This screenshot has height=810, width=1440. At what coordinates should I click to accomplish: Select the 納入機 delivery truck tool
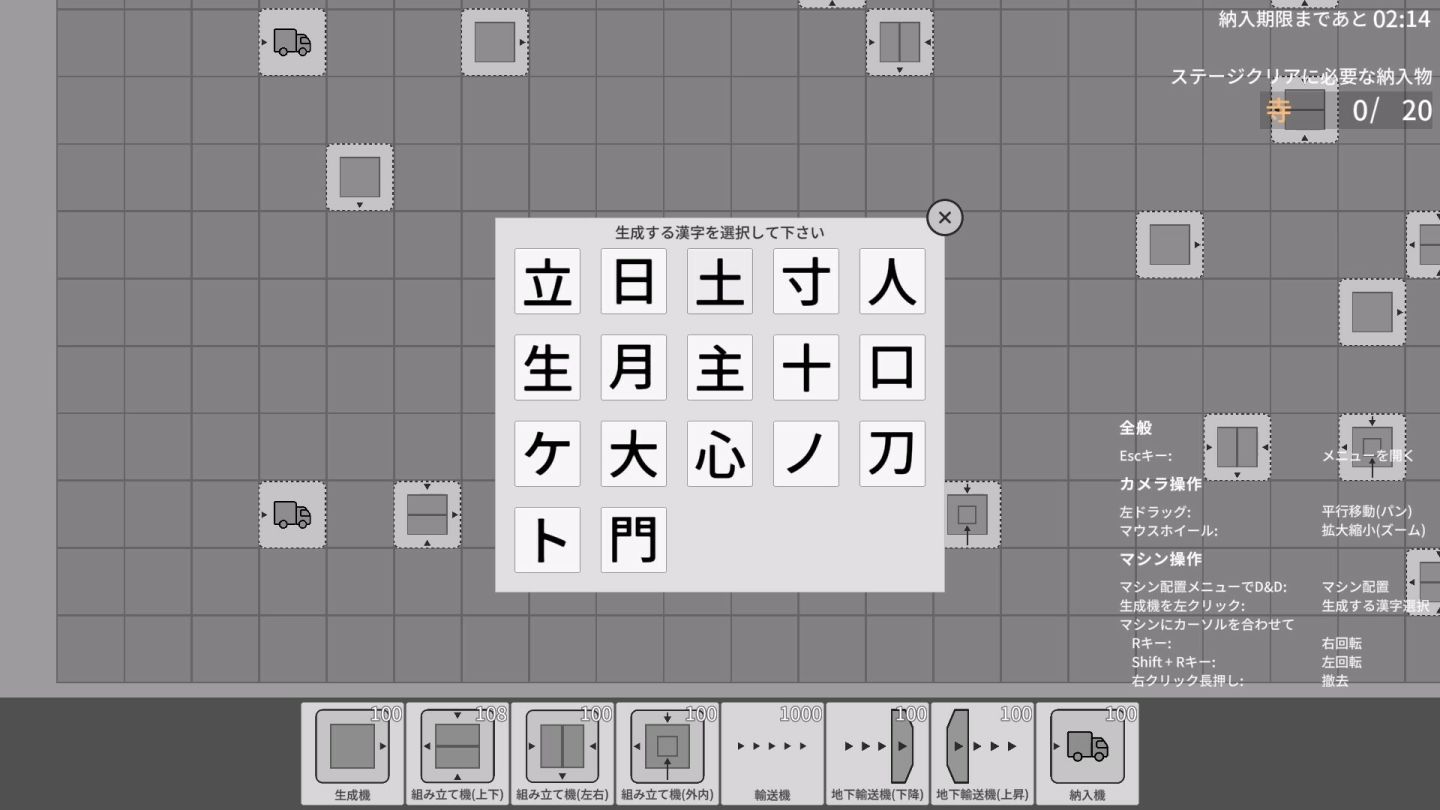point(1087,753)
